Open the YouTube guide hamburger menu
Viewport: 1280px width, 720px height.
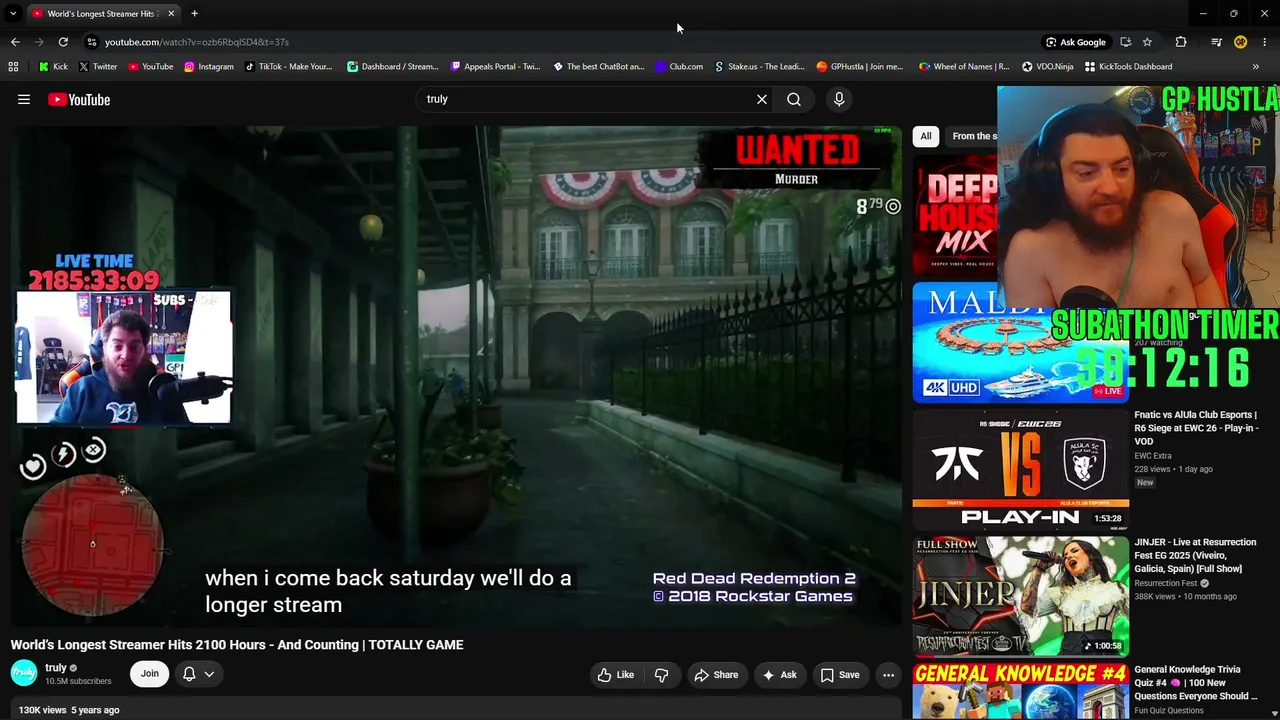click(x=24, y=99)
